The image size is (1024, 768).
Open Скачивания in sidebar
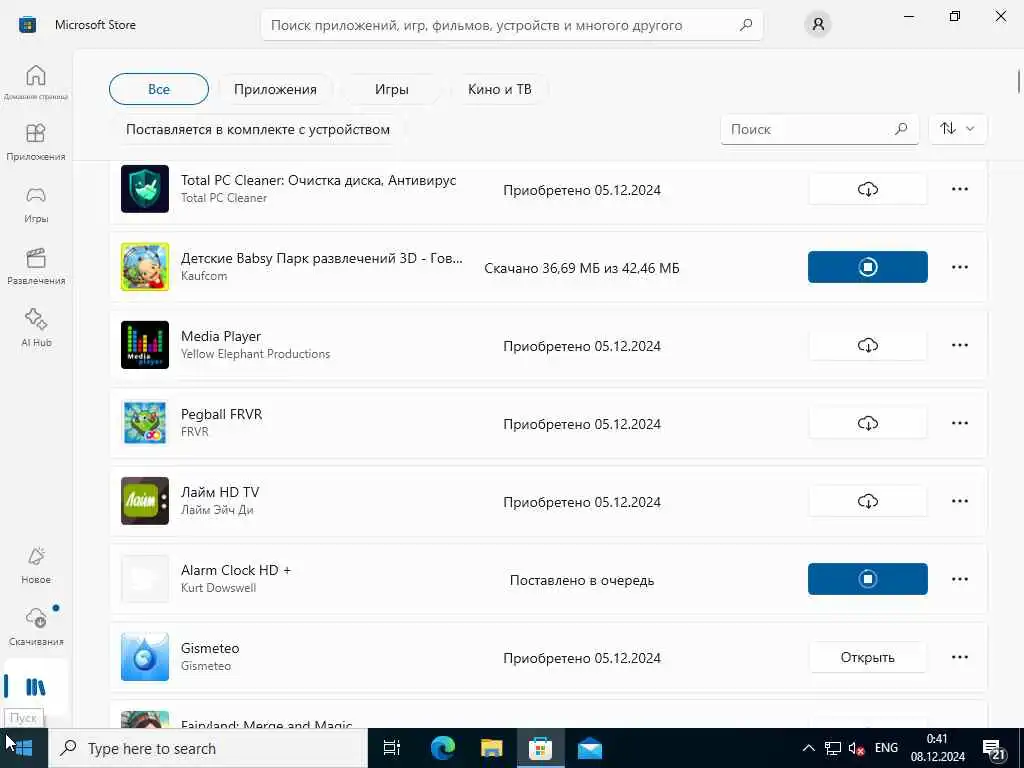pyautogui.click(x=36, y=627)
